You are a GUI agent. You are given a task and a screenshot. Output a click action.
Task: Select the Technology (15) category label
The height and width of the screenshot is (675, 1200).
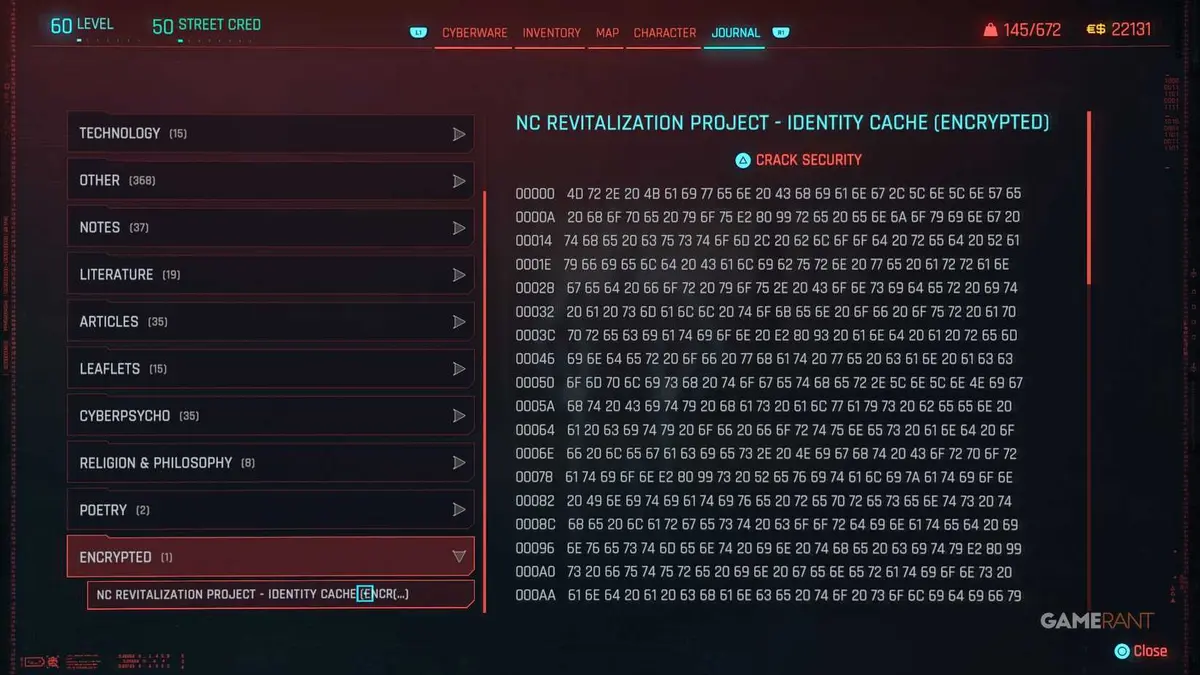point(133,134)
